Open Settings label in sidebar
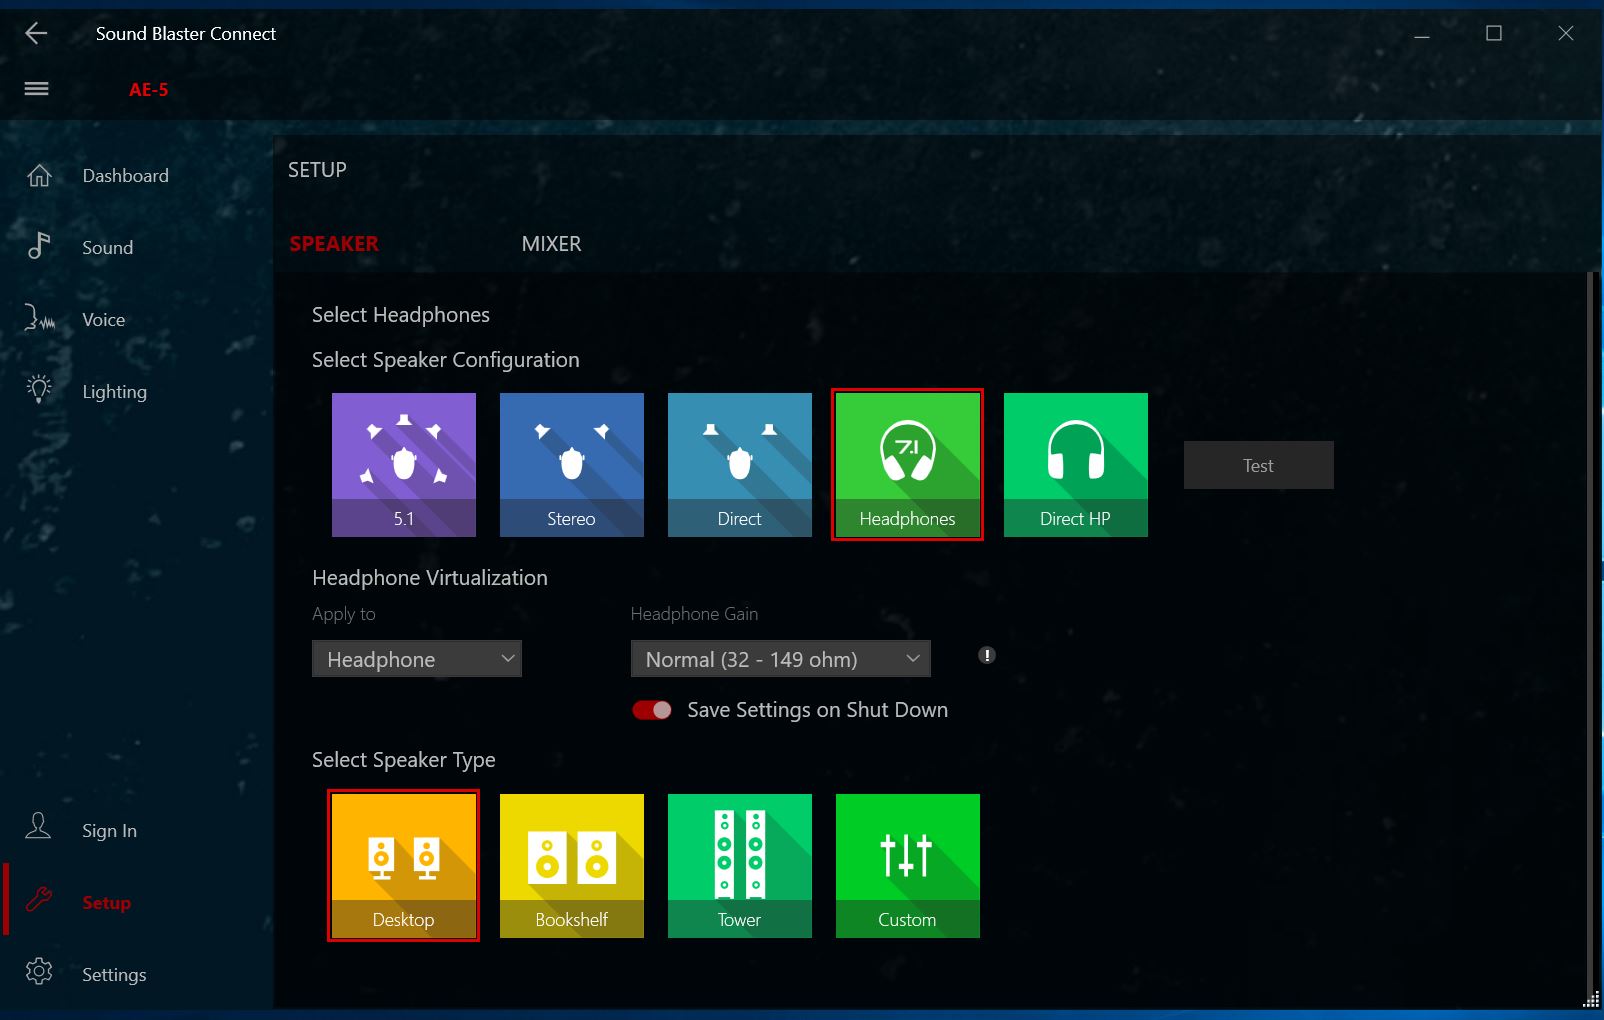 point(114,975)
